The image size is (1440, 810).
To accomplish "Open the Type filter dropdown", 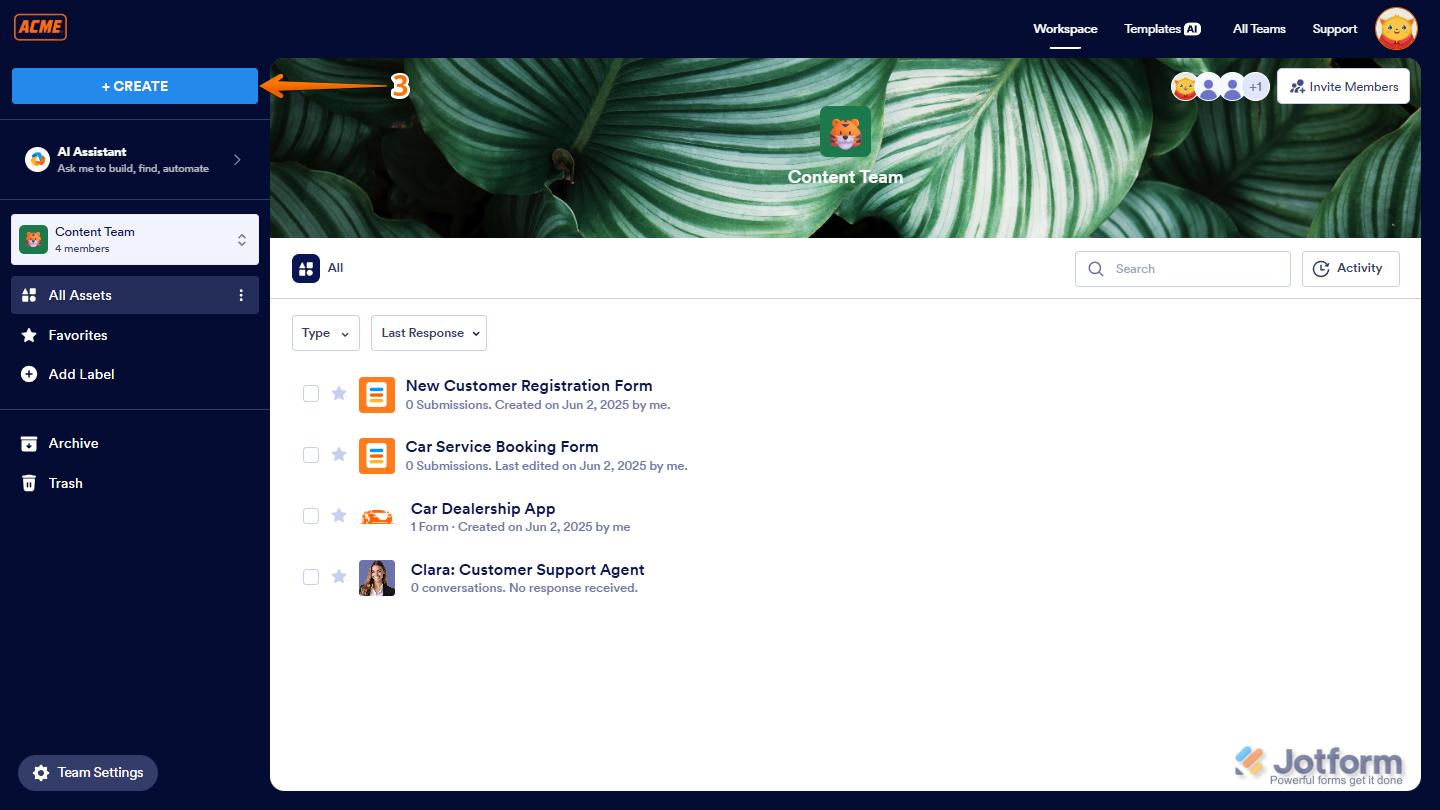I will [325, 332].
